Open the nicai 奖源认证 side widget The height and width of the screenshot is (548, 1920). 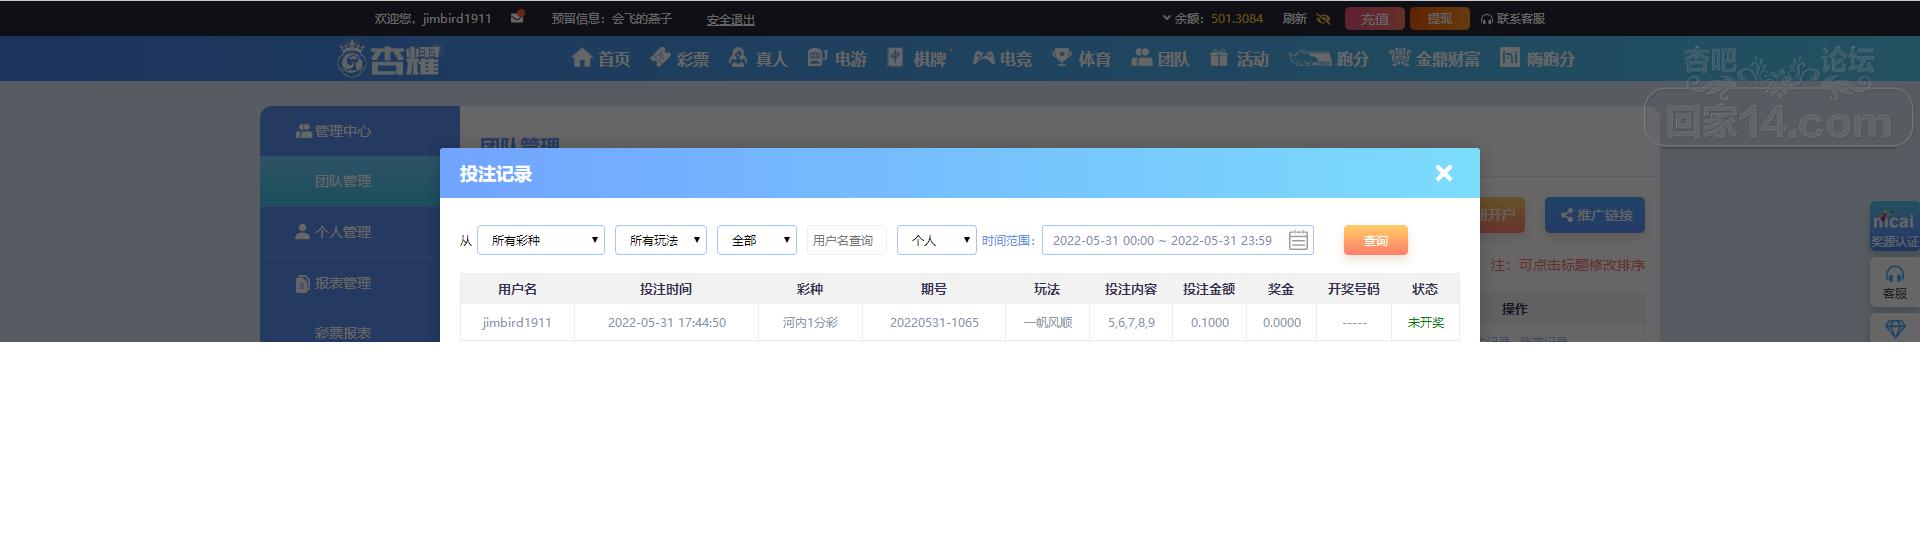click(1894, 228)
